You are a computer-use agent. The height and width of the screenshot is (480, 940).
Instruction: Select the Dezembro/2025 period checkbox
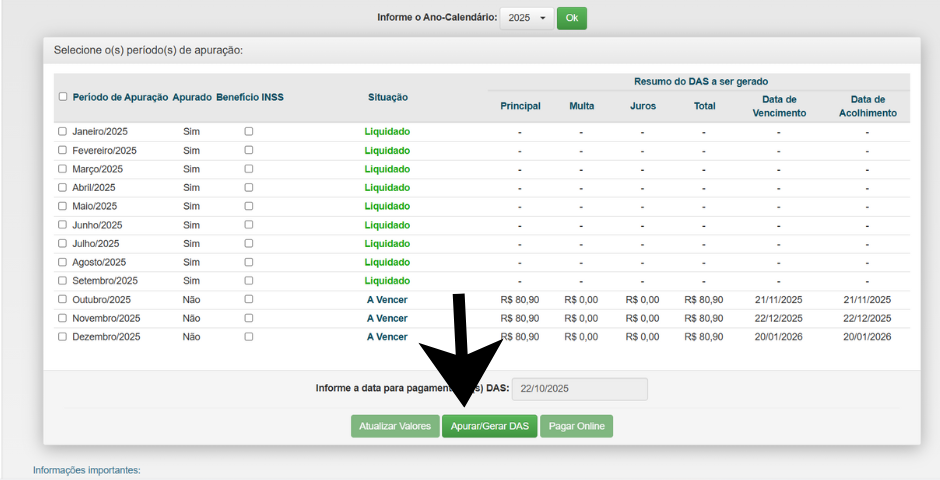62,337
